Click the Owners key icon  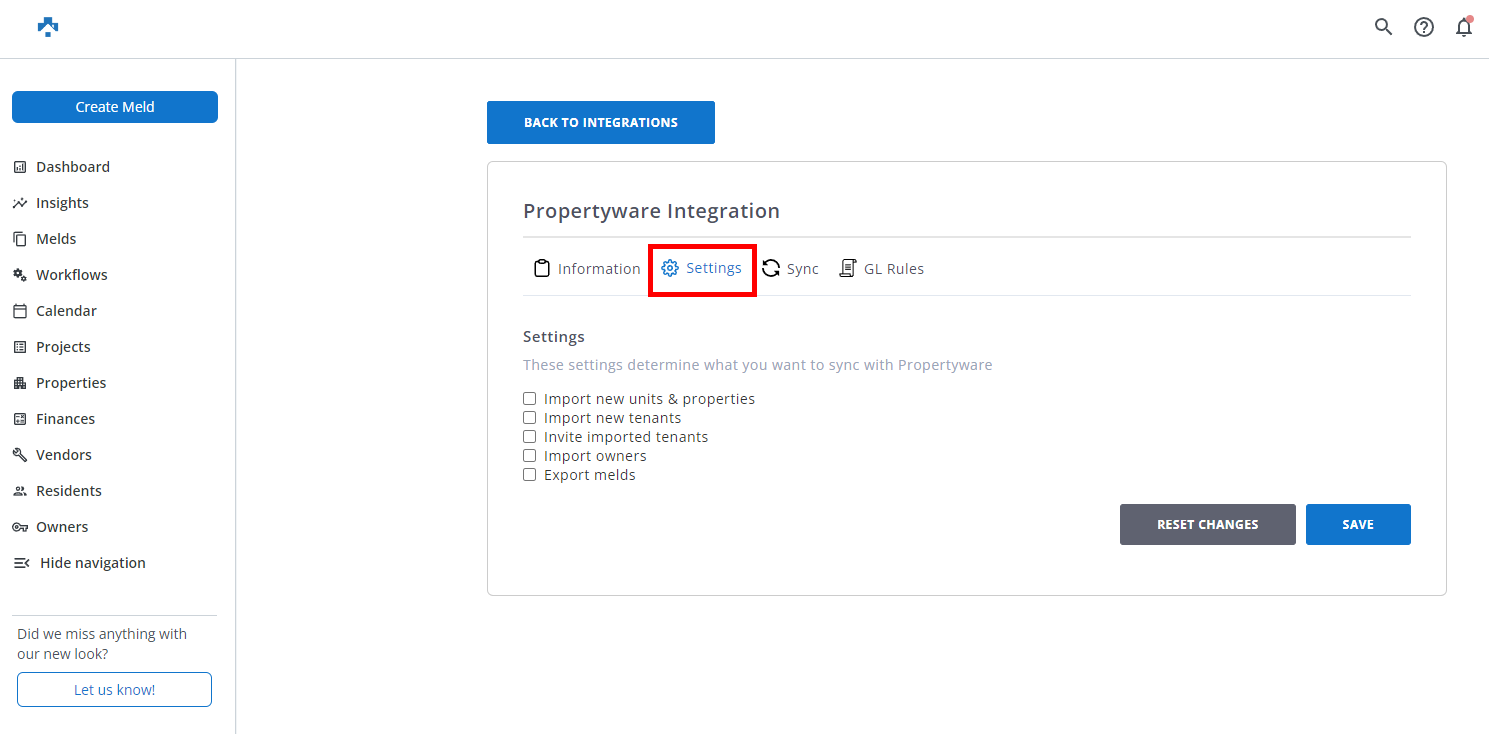20,527
